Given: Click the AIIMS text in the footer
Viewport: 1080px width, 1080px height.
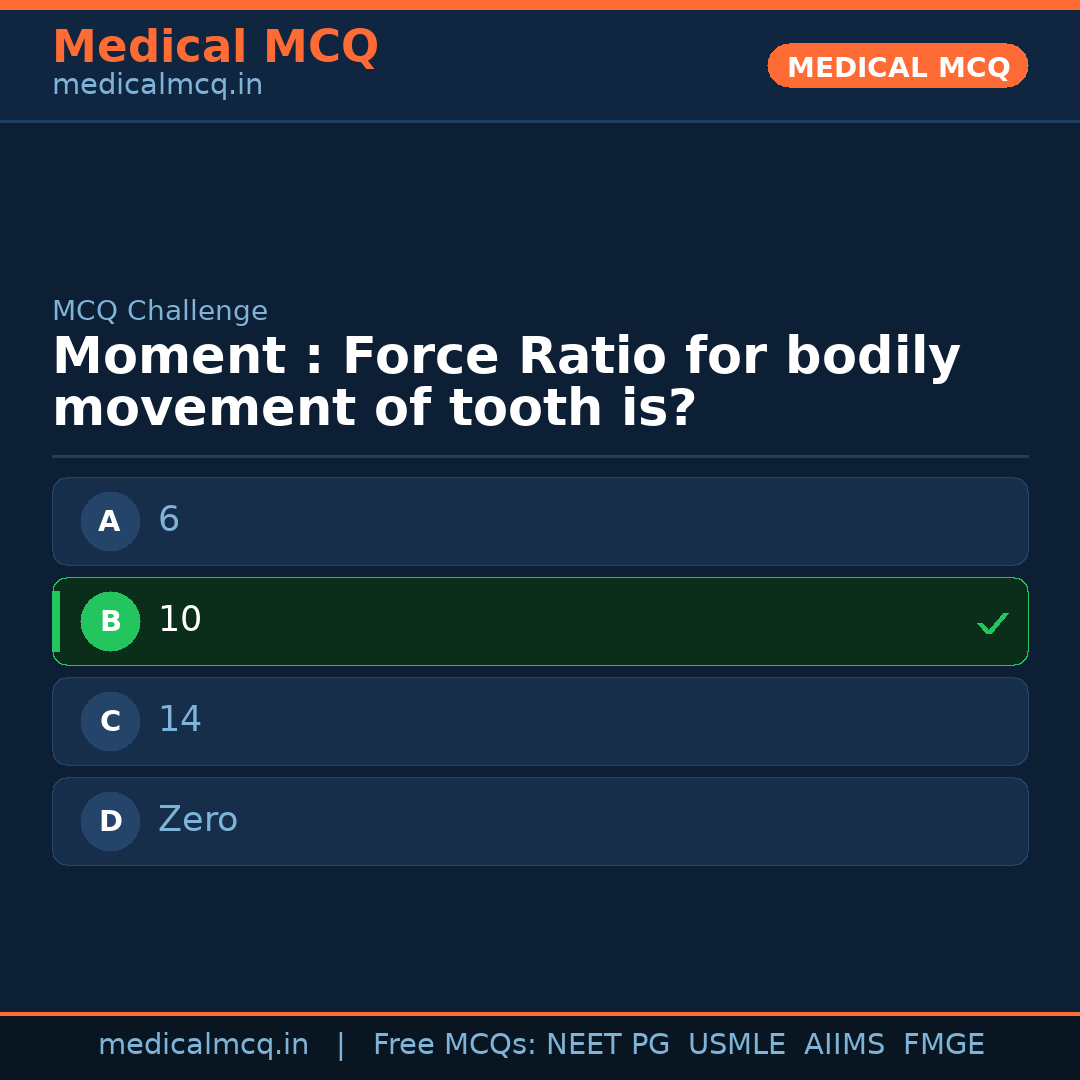Looking at the screenshot, I should [x=844, y=1045].
